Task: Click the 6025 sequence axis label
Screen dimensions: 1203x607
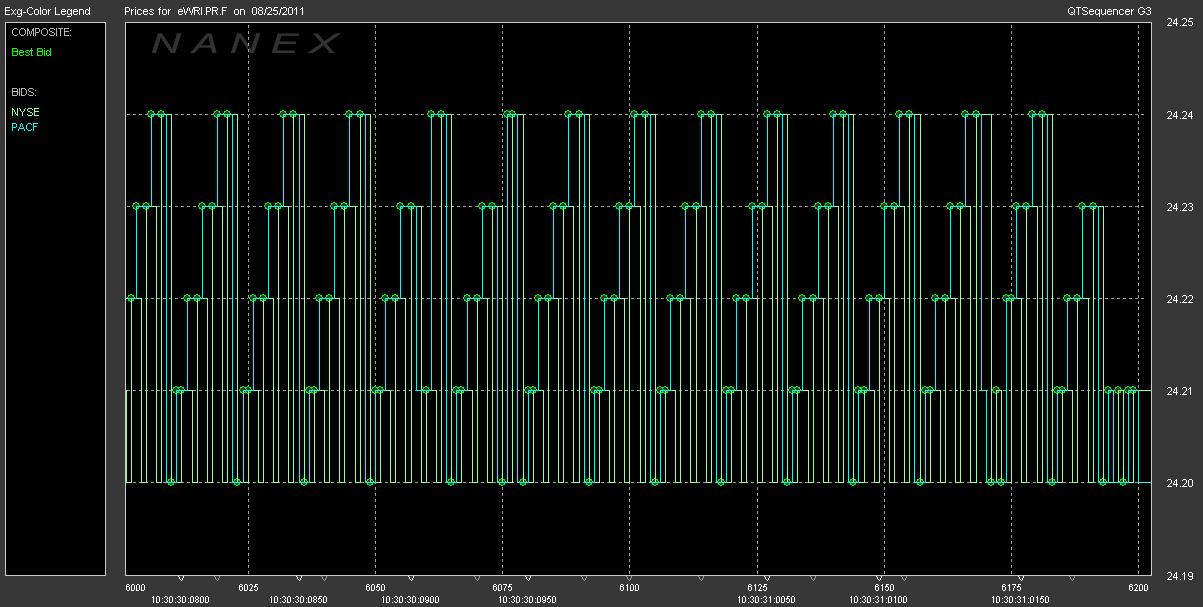Action: tap(248, 588)
